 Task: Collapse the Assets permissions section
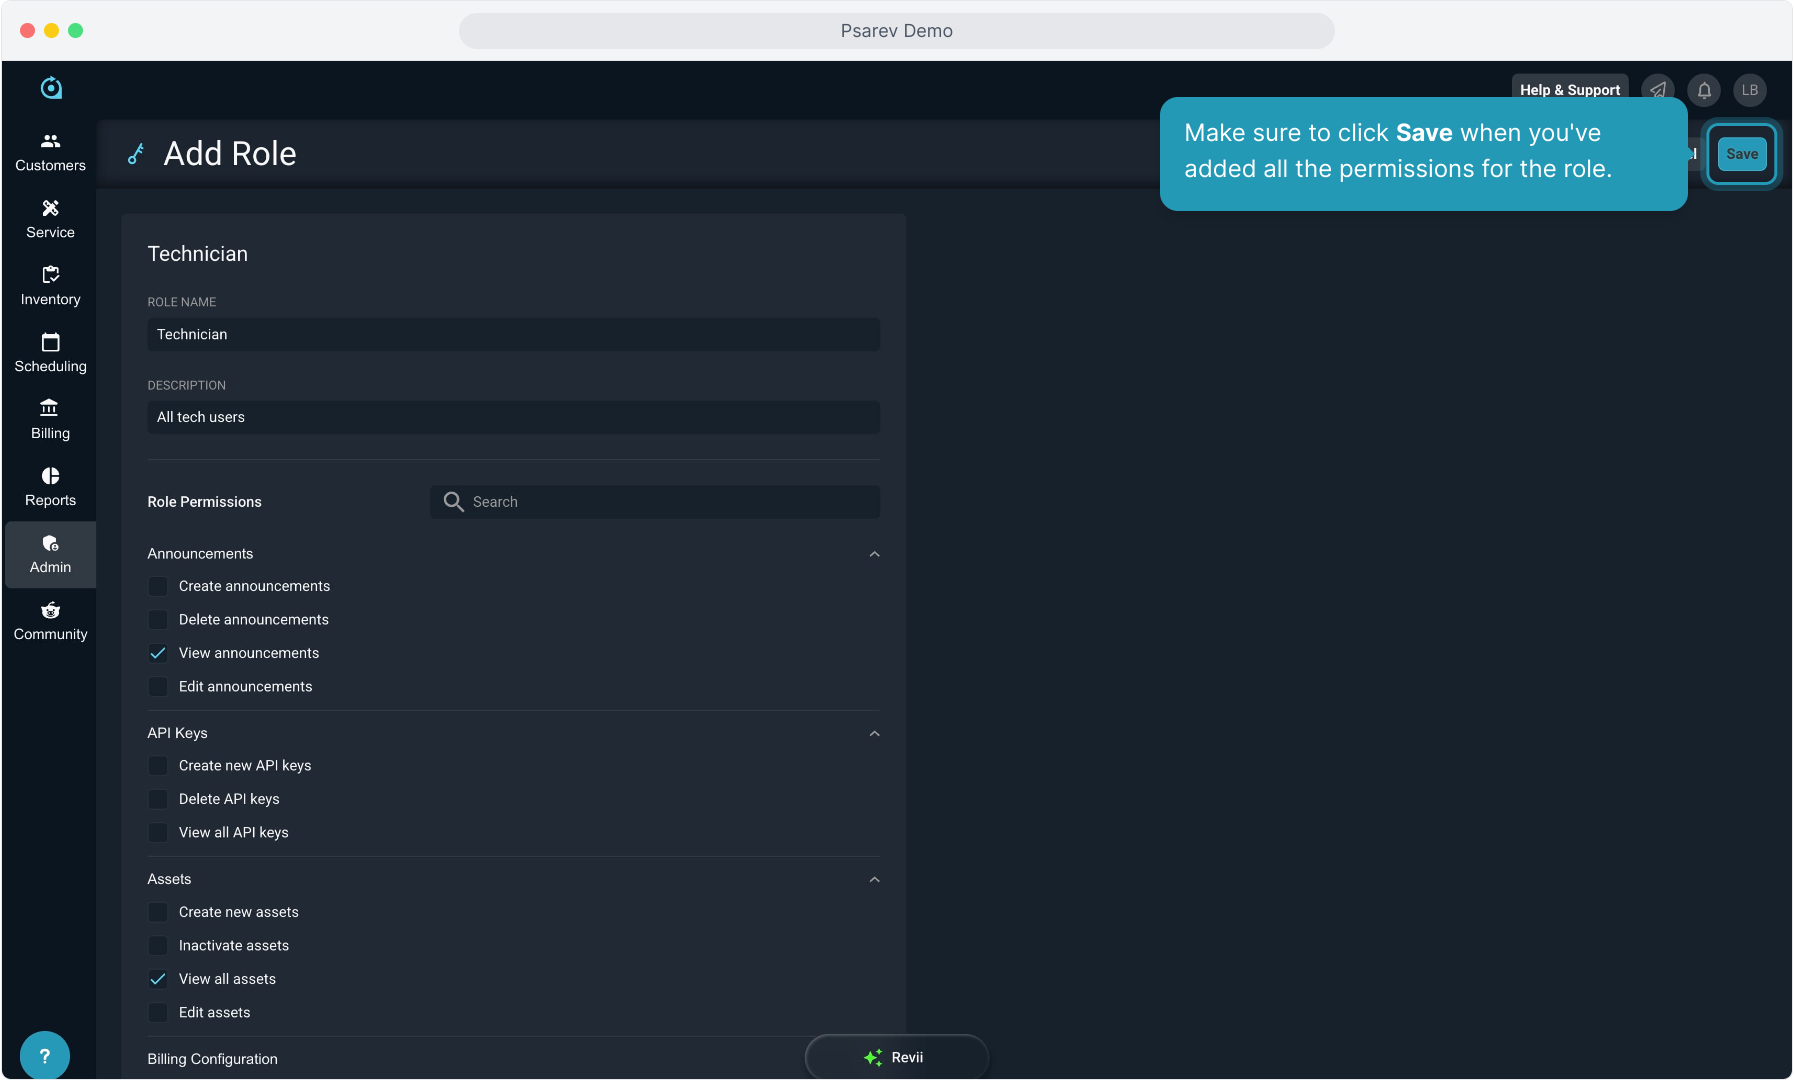pyautogui.click(x=874, y=880)
